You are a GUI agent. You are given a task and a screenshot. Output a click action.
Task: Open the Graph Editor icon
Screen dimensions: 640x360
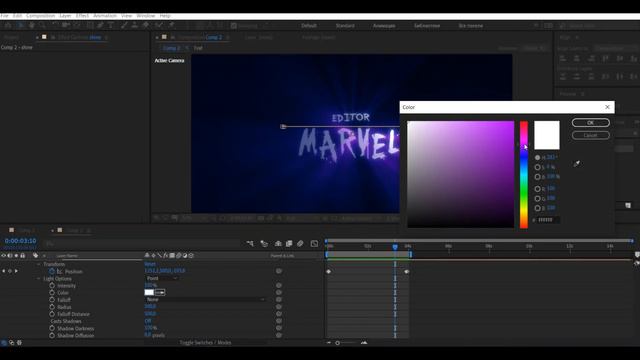point(314,244)
